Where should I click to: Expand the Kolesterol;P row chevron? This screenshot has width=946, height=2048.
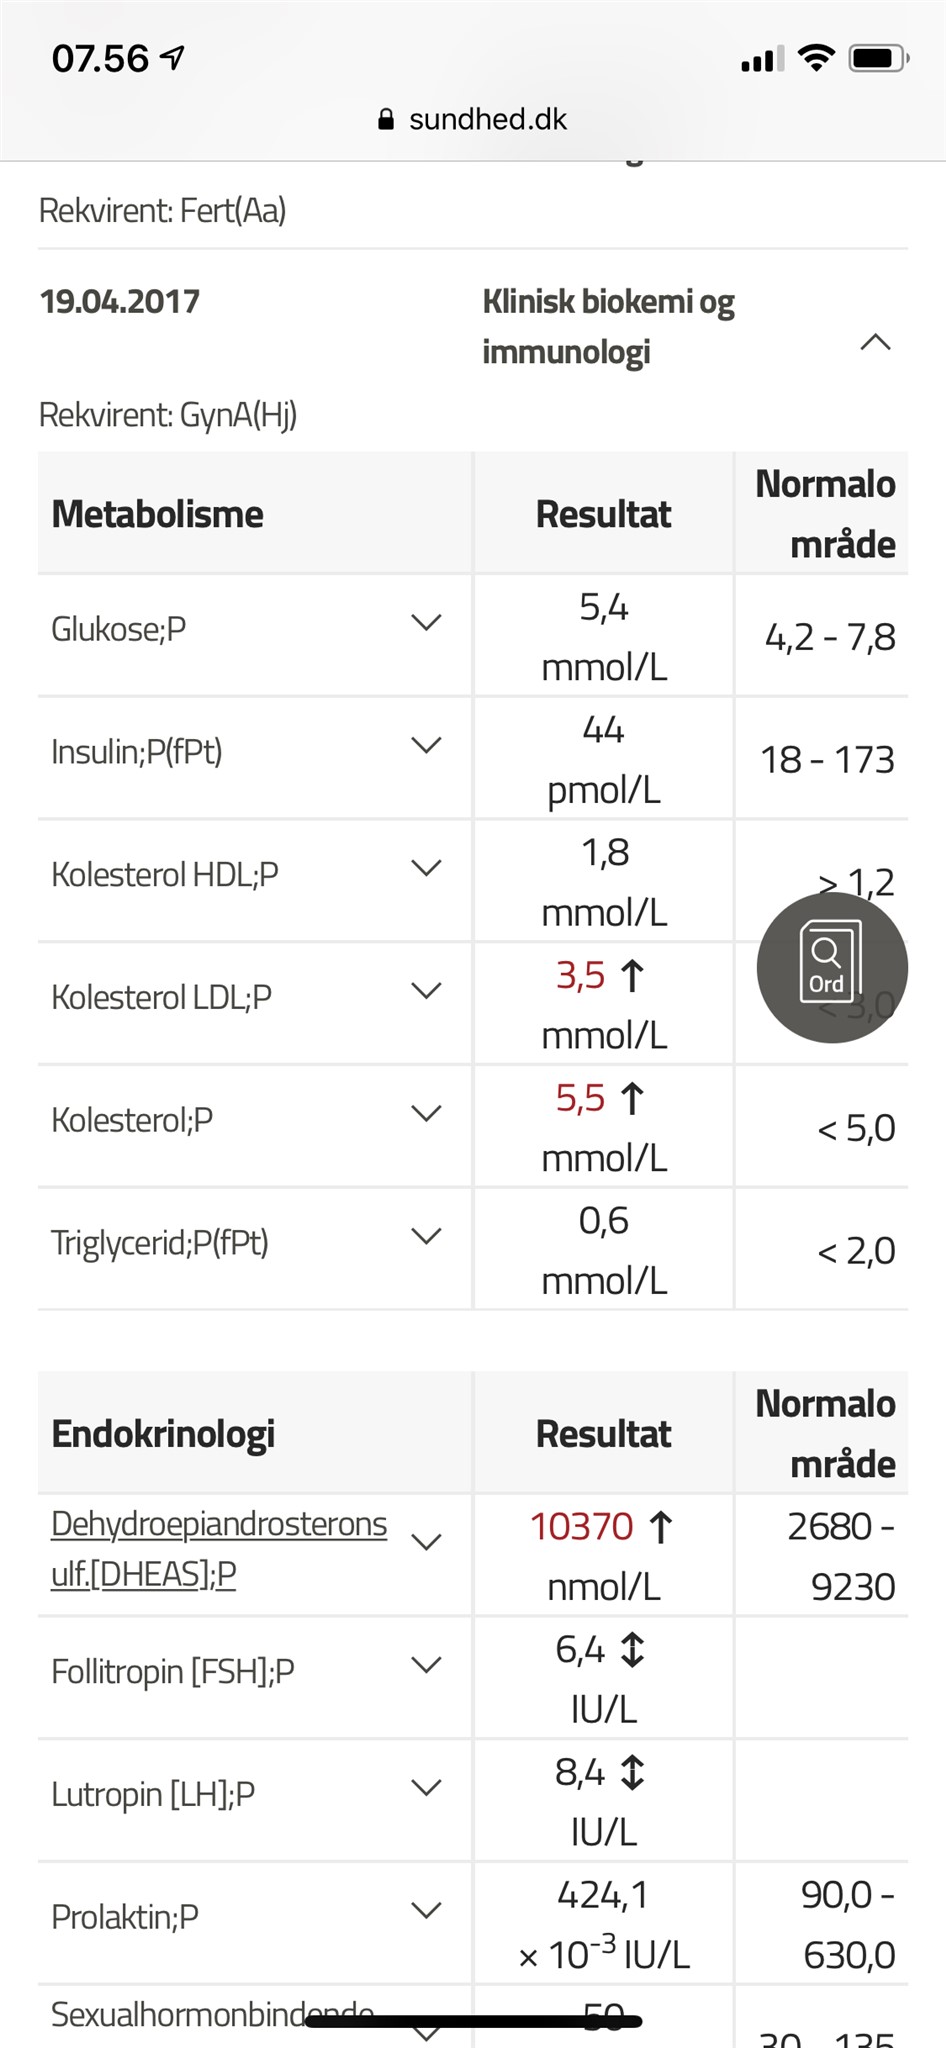click(427, 1114)
